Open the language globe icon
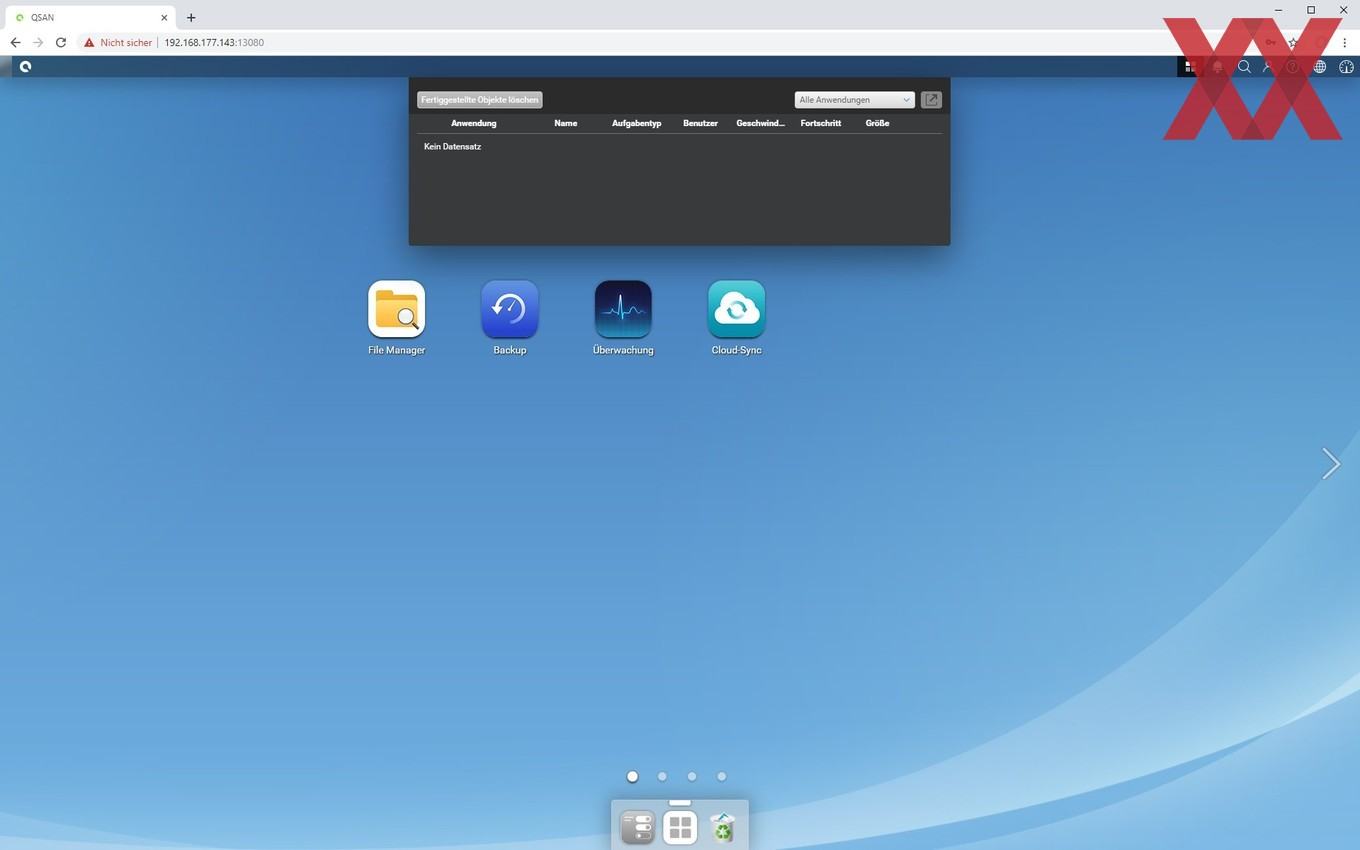1360x850 pixels. [x=1320, y=67]
